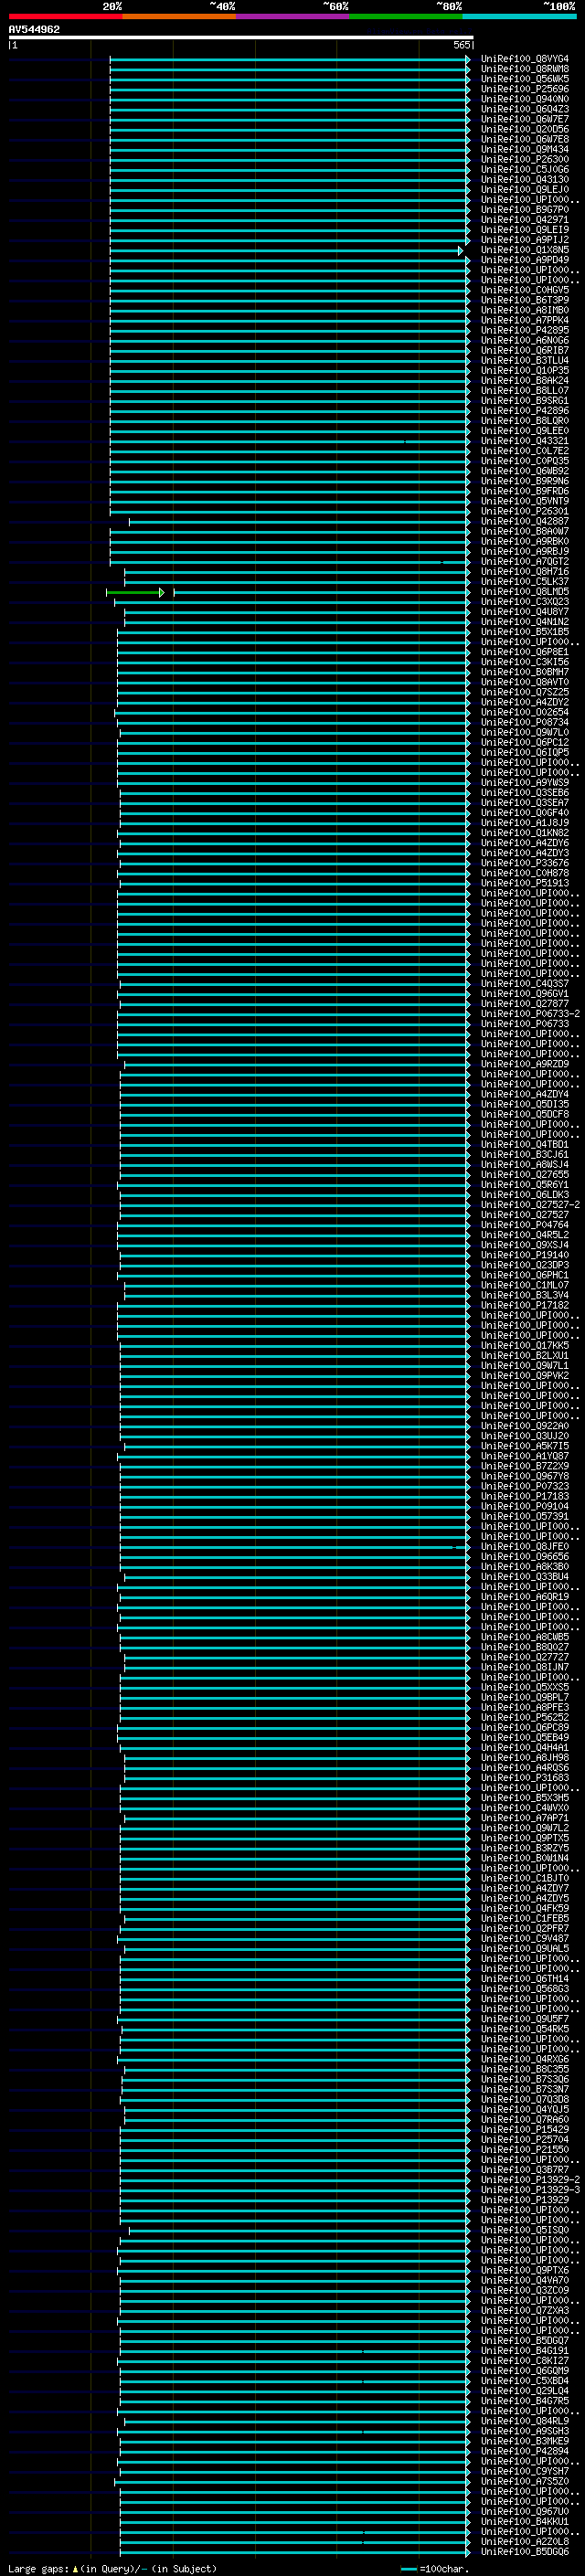Open hit UniRef100_P25696
Viewport: 585px width, 2576px height.
[x=525, y=89]
